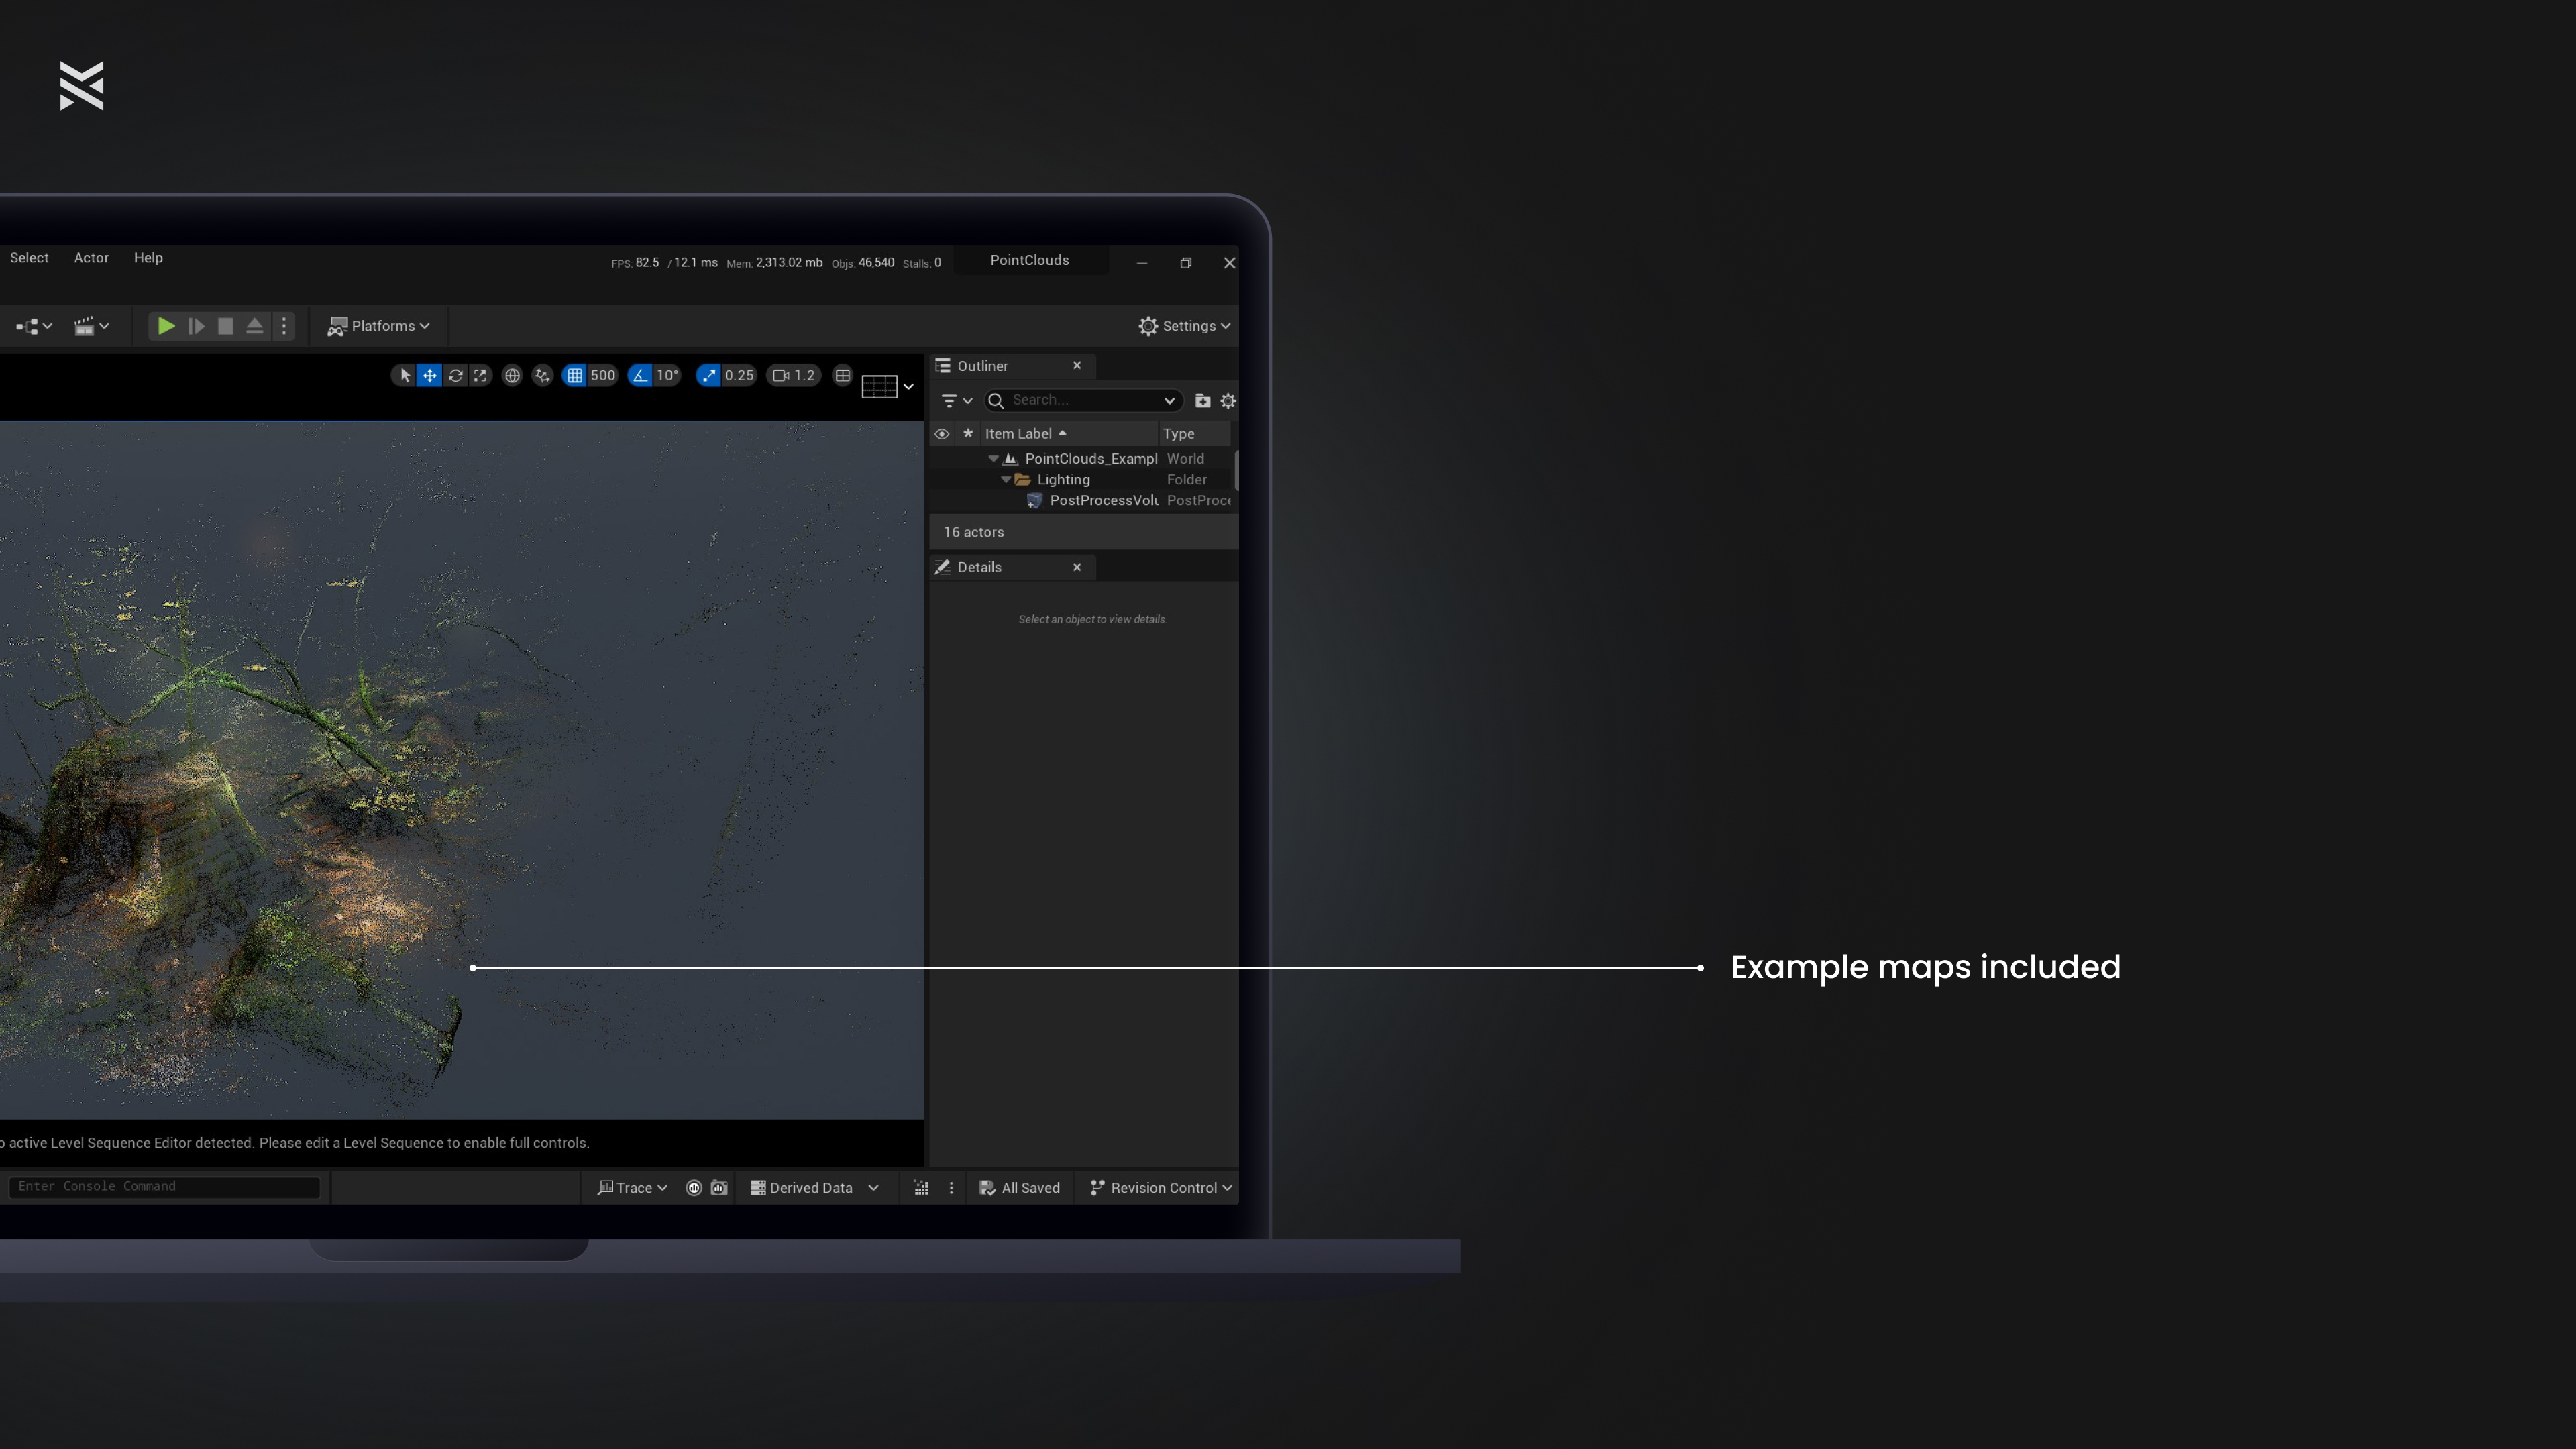
Task: Open Outliner settings gear
Action: pyautogui.click(x=1228, y=401)
